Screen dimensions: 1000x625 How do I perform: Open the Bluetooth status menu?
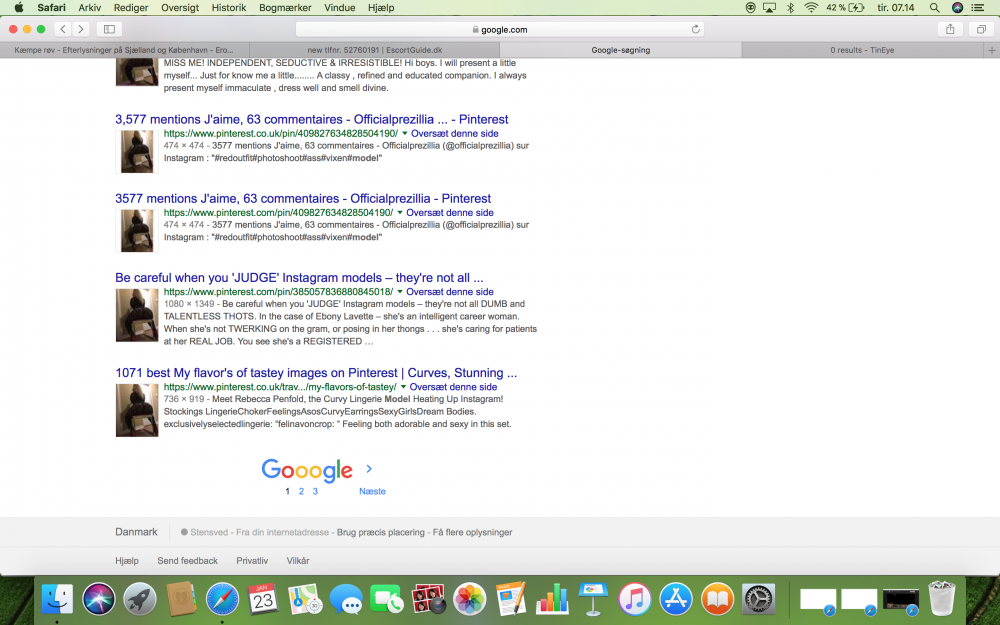790,8
